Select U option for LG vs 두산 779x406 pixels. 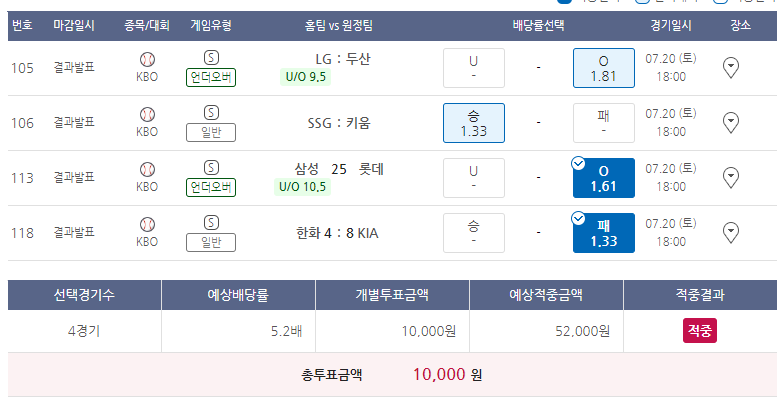click(x=474, y=68)
